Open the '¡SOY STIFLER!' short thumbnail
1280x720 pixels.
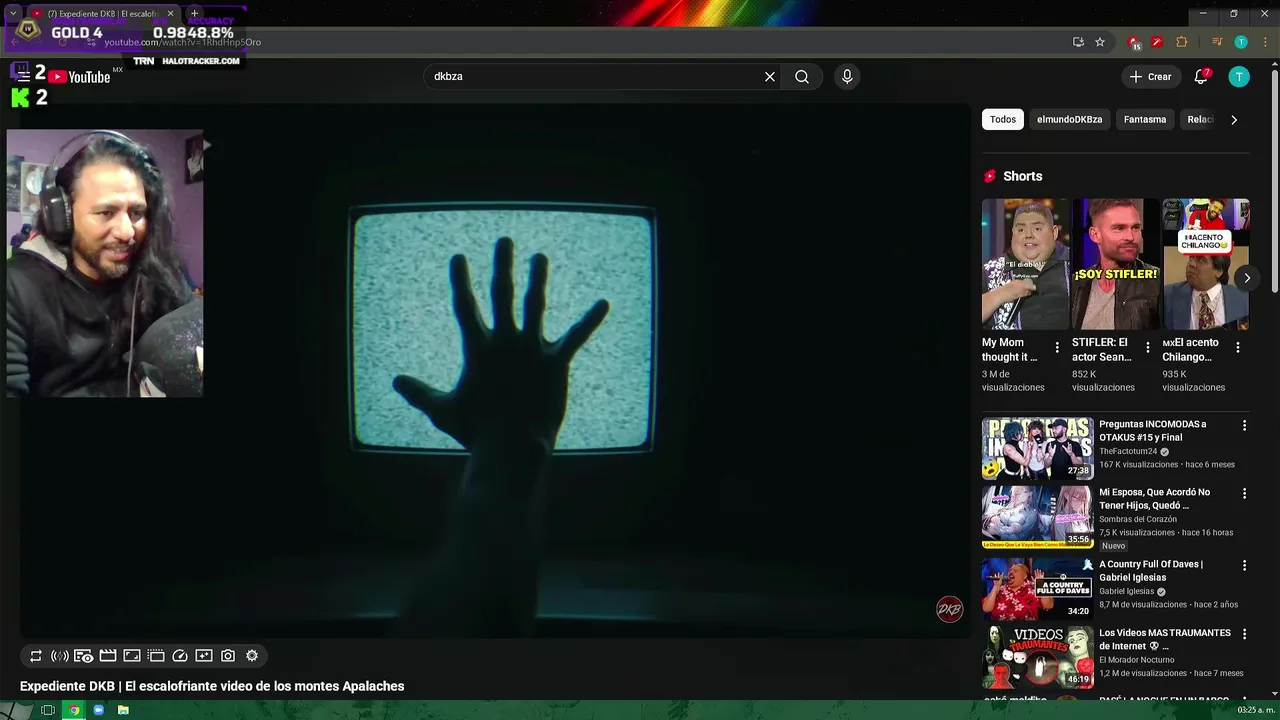pyautogui.click(x=1115, y=264)
